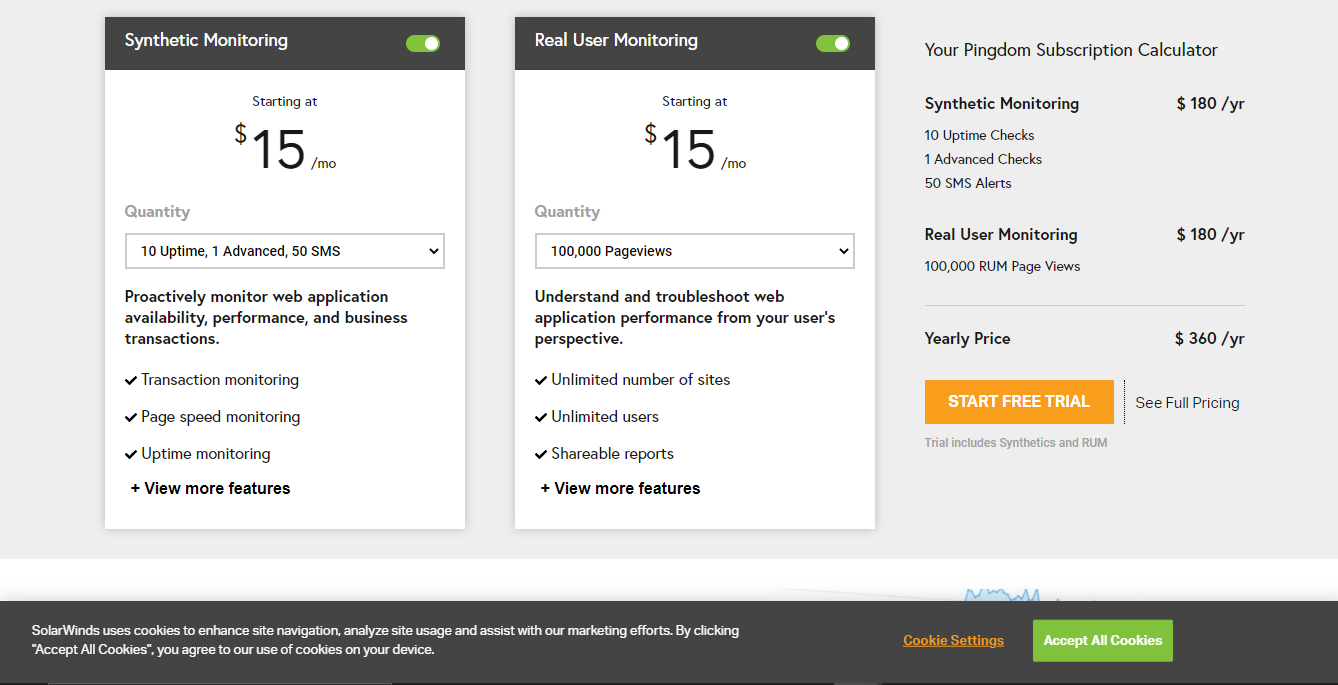The width and height of the screenshot is (1338, 685).
Task: Open the See Full Pricing link
Action: pos(1187,402)
